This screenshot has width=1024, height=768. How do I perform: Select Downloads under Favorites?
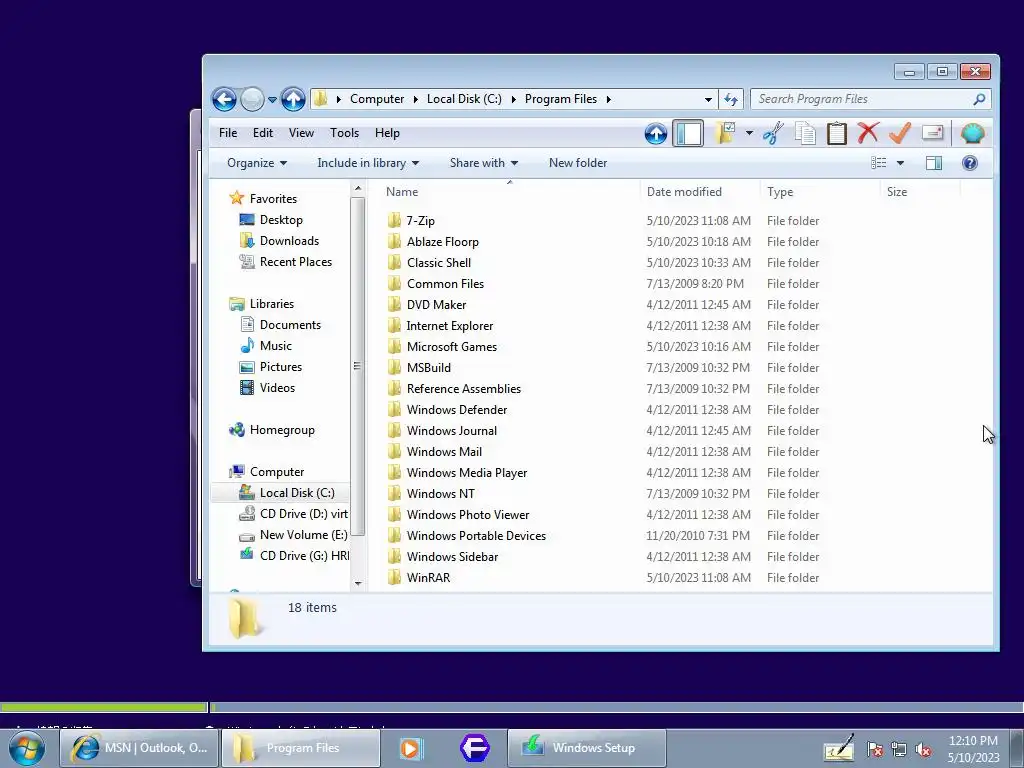click(x=289, y=241)
